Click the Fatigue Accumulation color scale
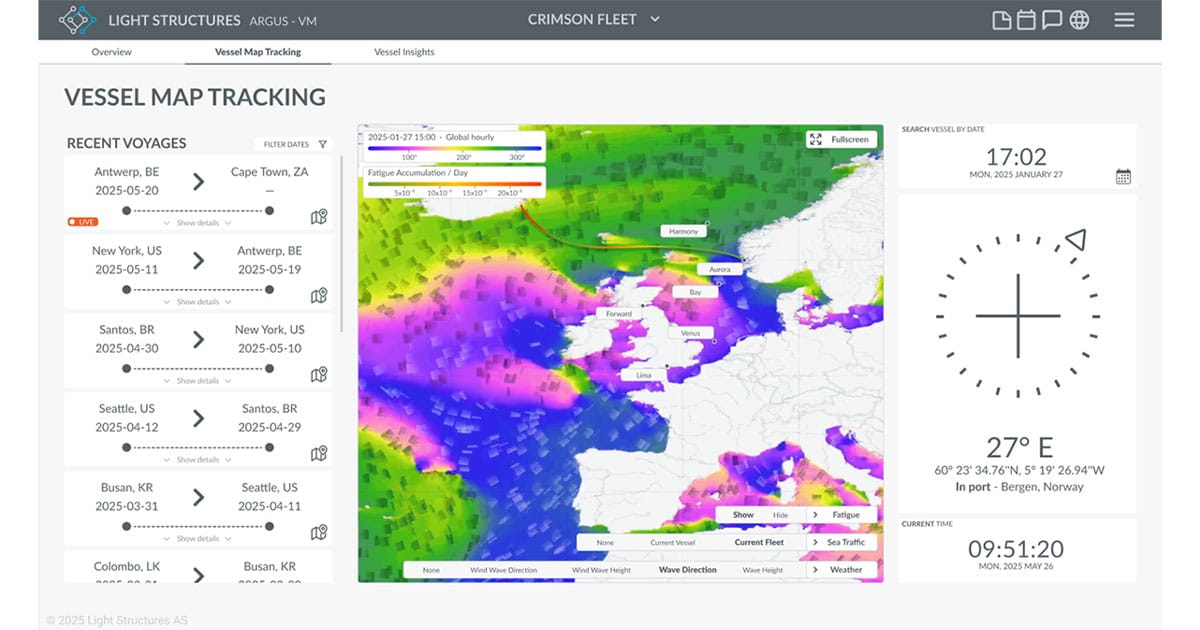This screenshot has width=1200, height=630. 453,183
